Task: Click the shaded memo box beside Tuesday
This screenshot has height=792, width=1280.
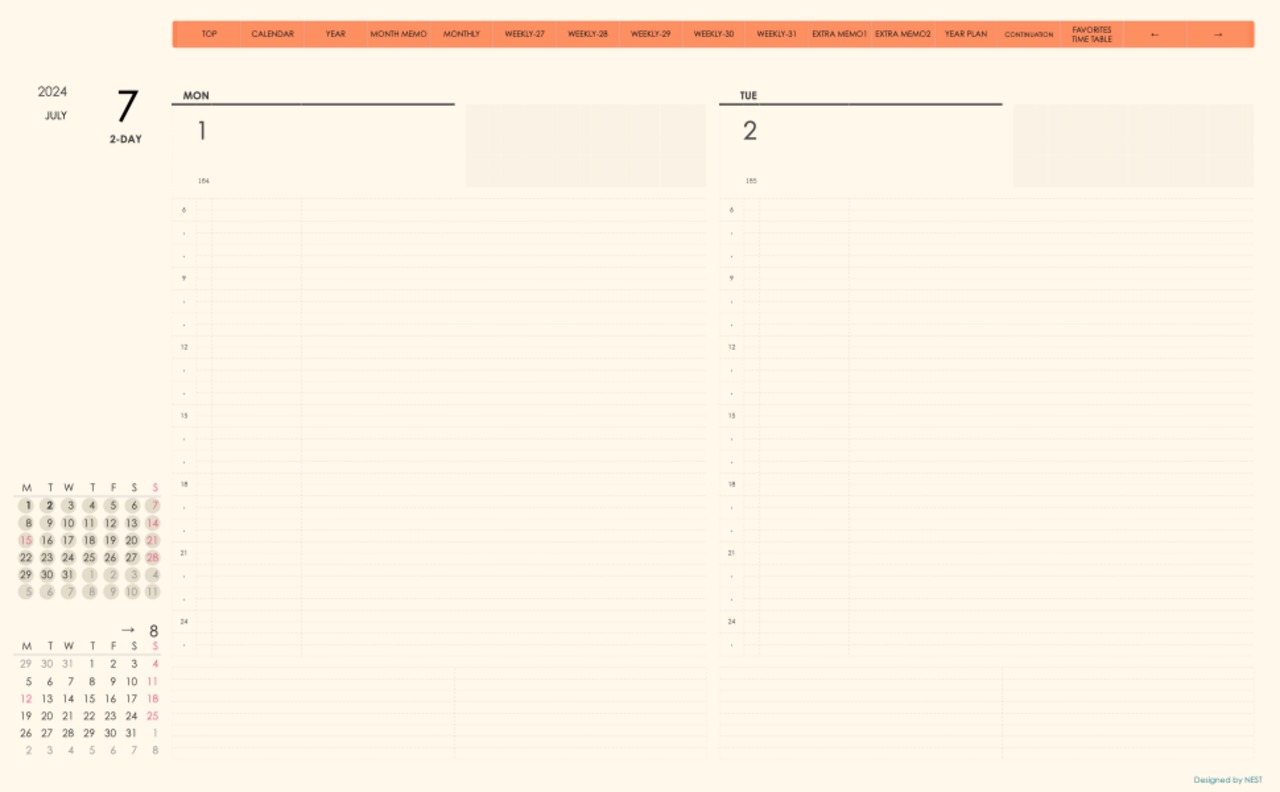Action: coord(1133,145)
